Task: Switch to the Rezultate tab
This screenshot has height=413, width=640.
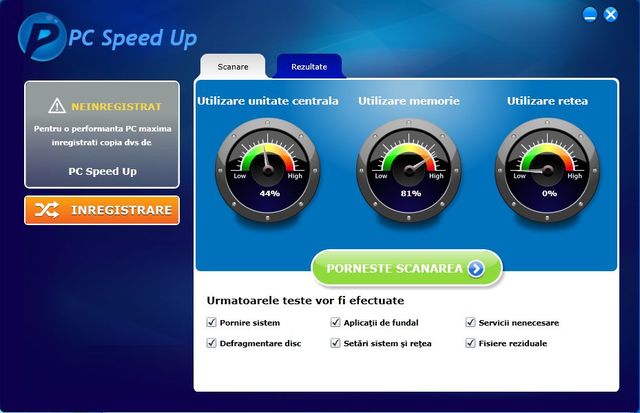Action: pyautogui.click(x=309, y=66)
